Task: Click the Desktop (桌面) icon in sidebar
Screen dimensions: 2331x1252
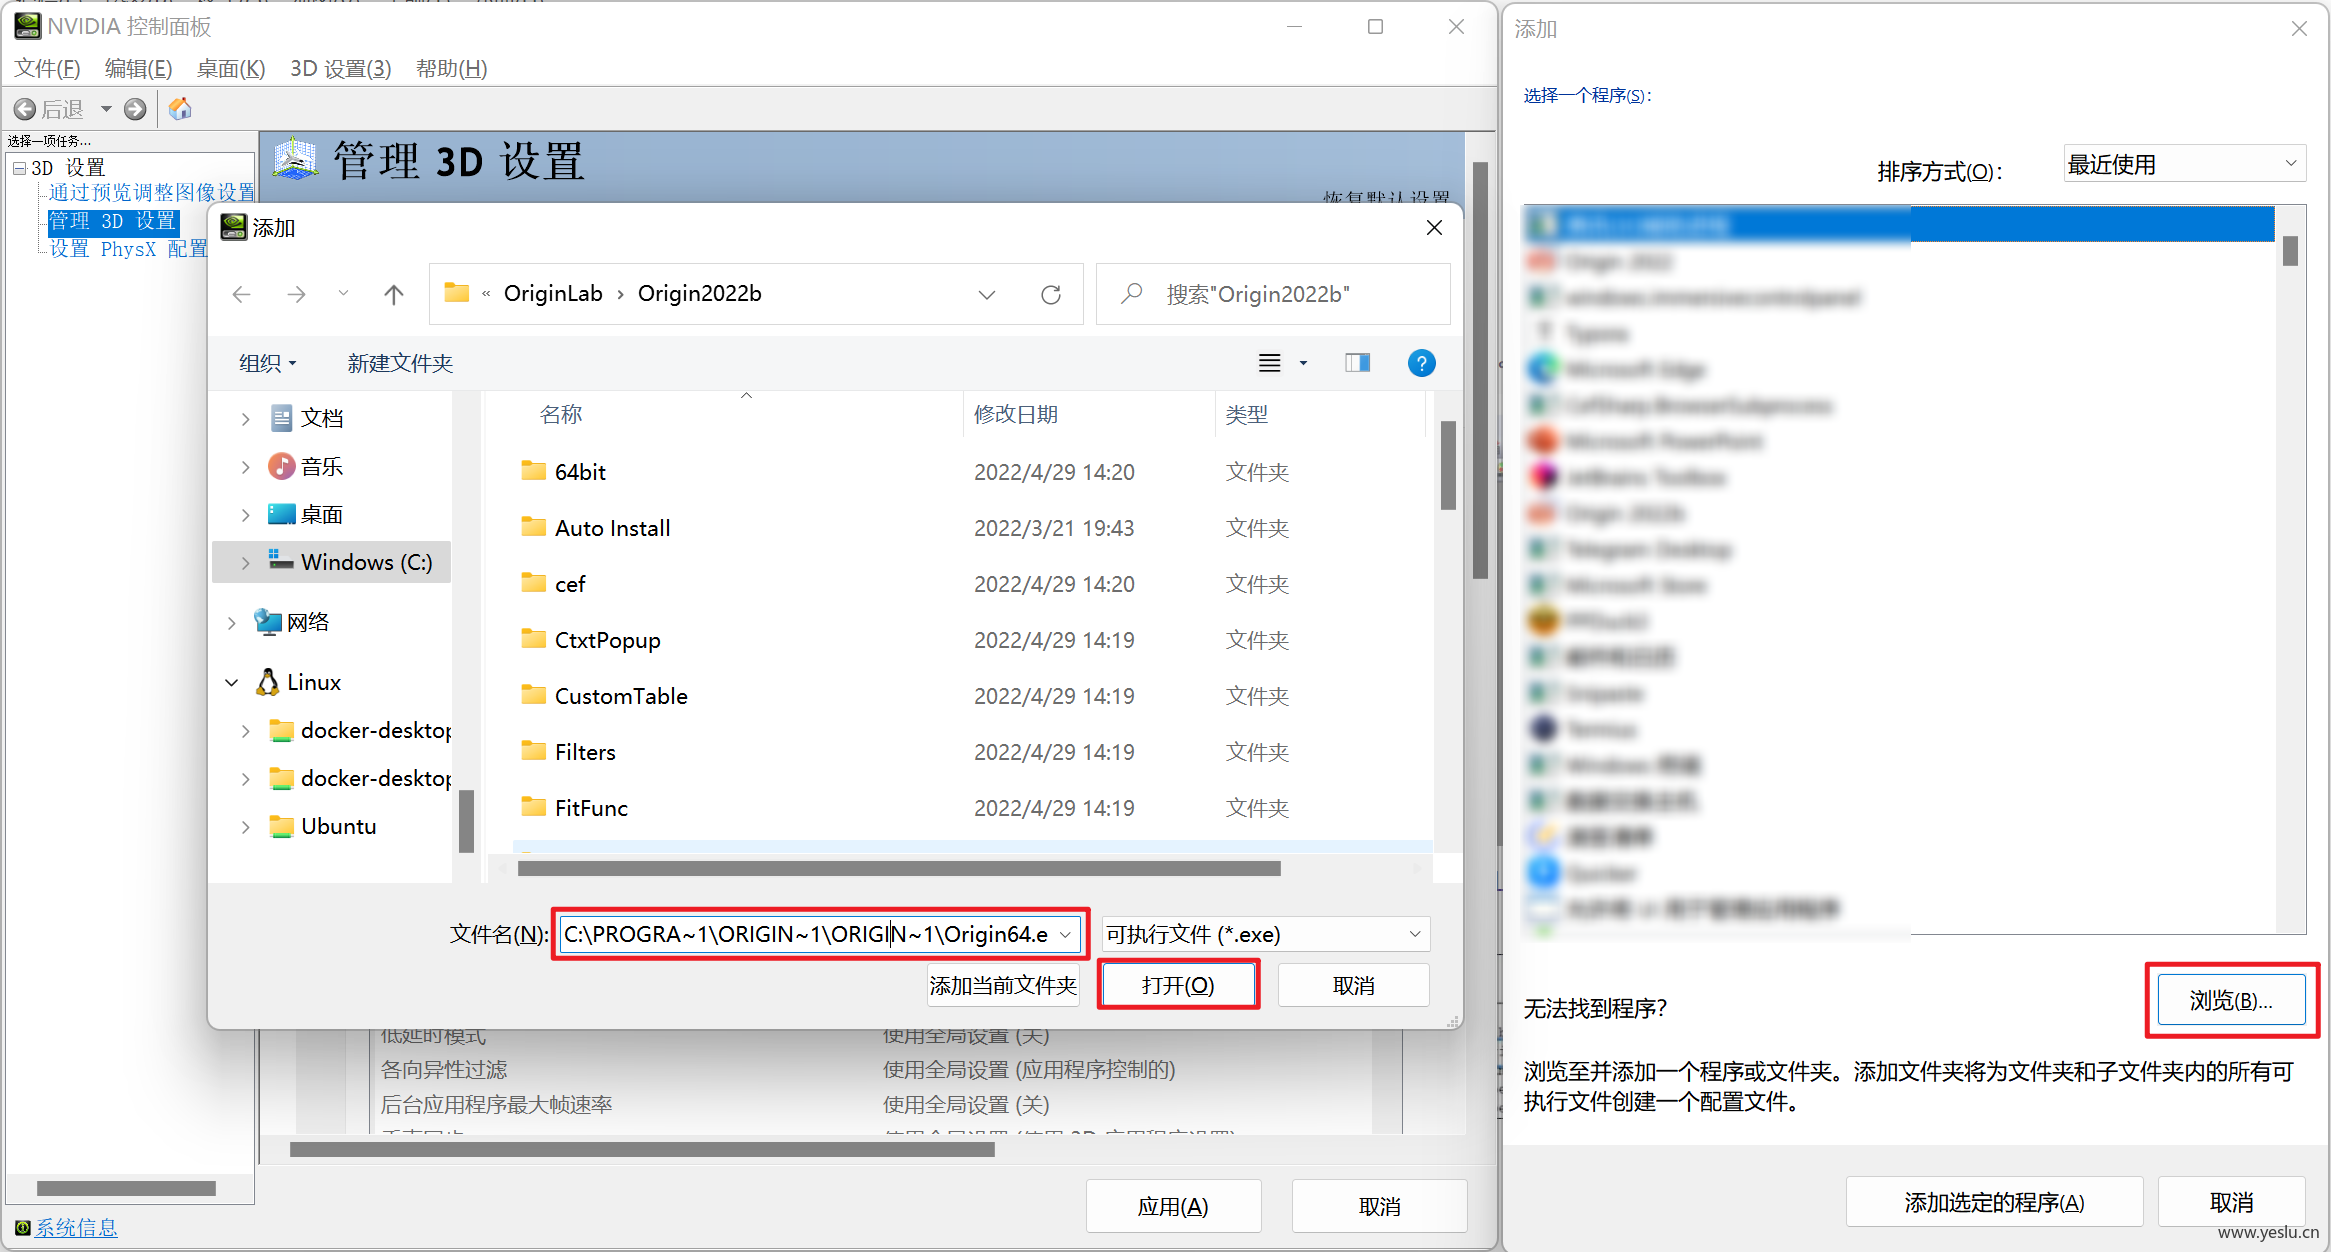Action: (282, 514)
